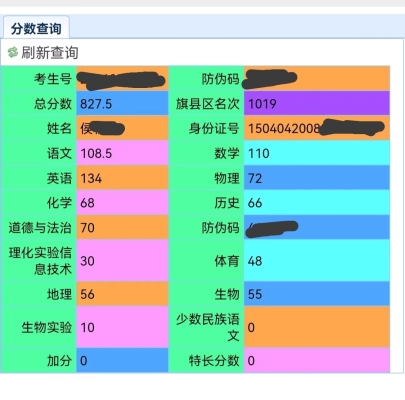Click the 身份证号 value starting 1504042008

[x=284, y=128]
